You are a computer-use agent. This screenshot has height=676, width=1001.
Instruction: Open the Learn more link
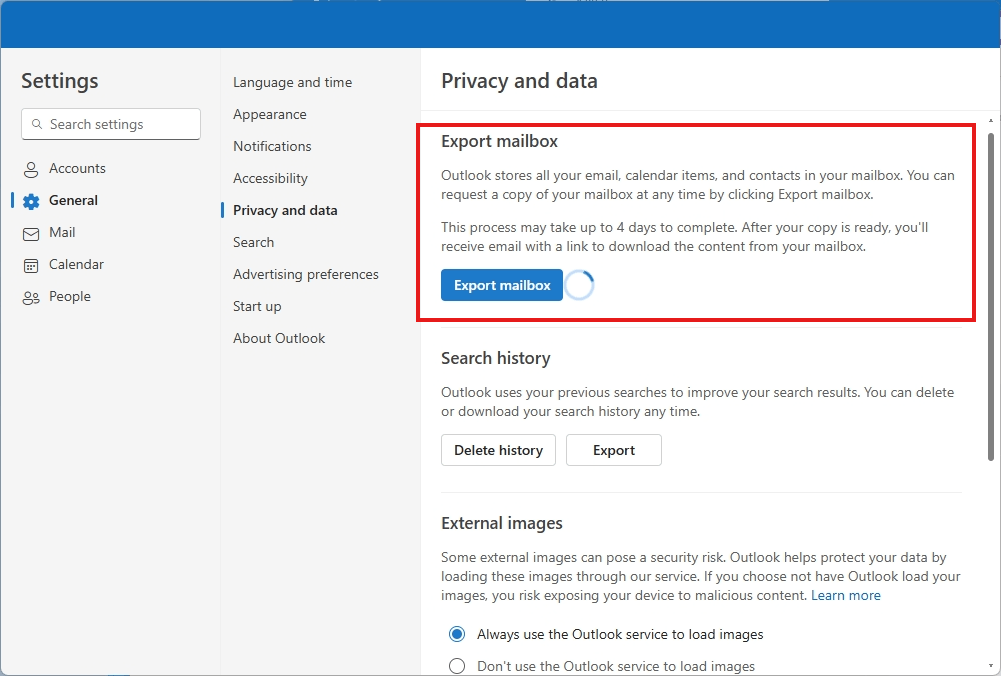pos(845,595)
